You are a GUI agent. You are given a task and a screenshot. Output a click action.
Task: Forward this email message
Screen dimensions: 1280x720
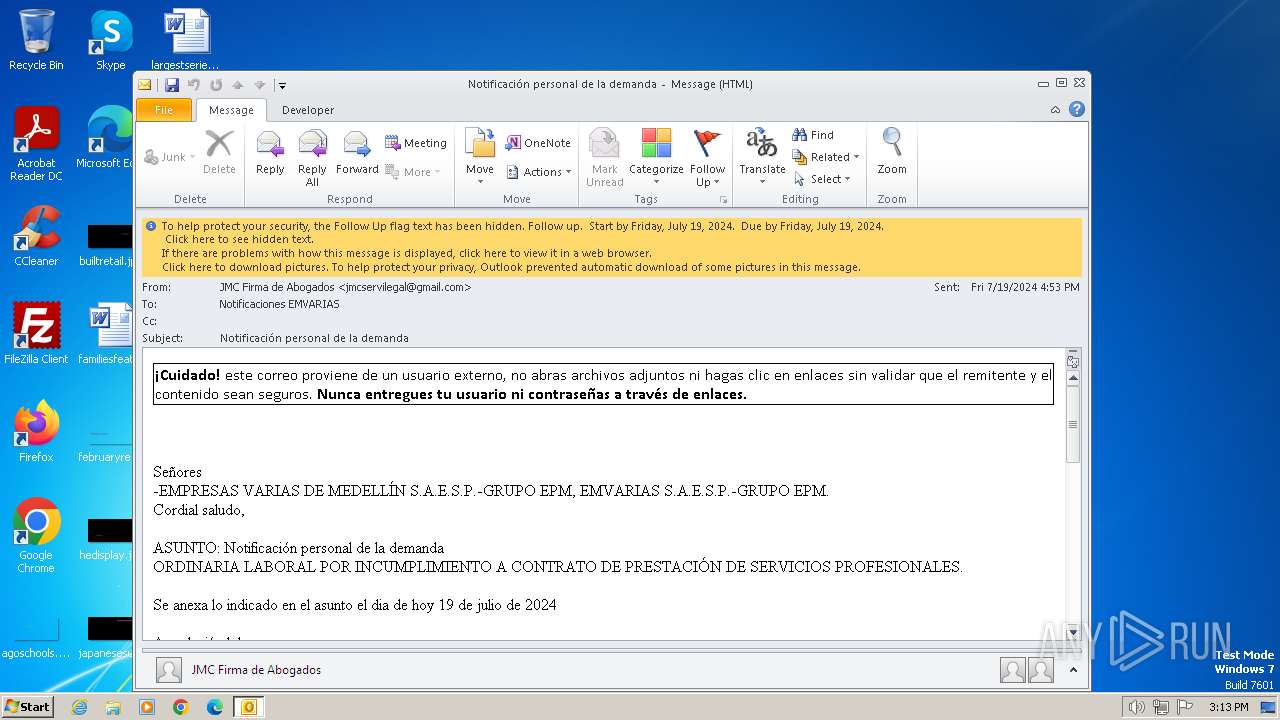tap(357, 153)
